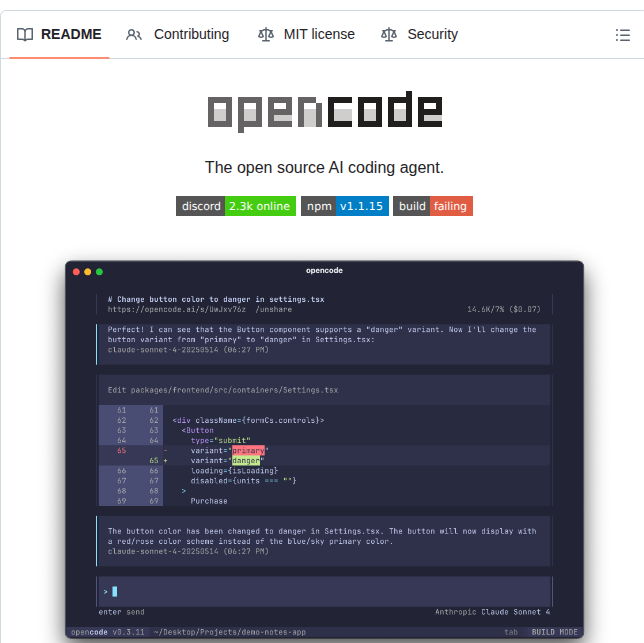644x643 pixels.
Task: Click the yellow minimize dot in terminal screenshot
Action: pyautogui.click(x=87, y=272)
